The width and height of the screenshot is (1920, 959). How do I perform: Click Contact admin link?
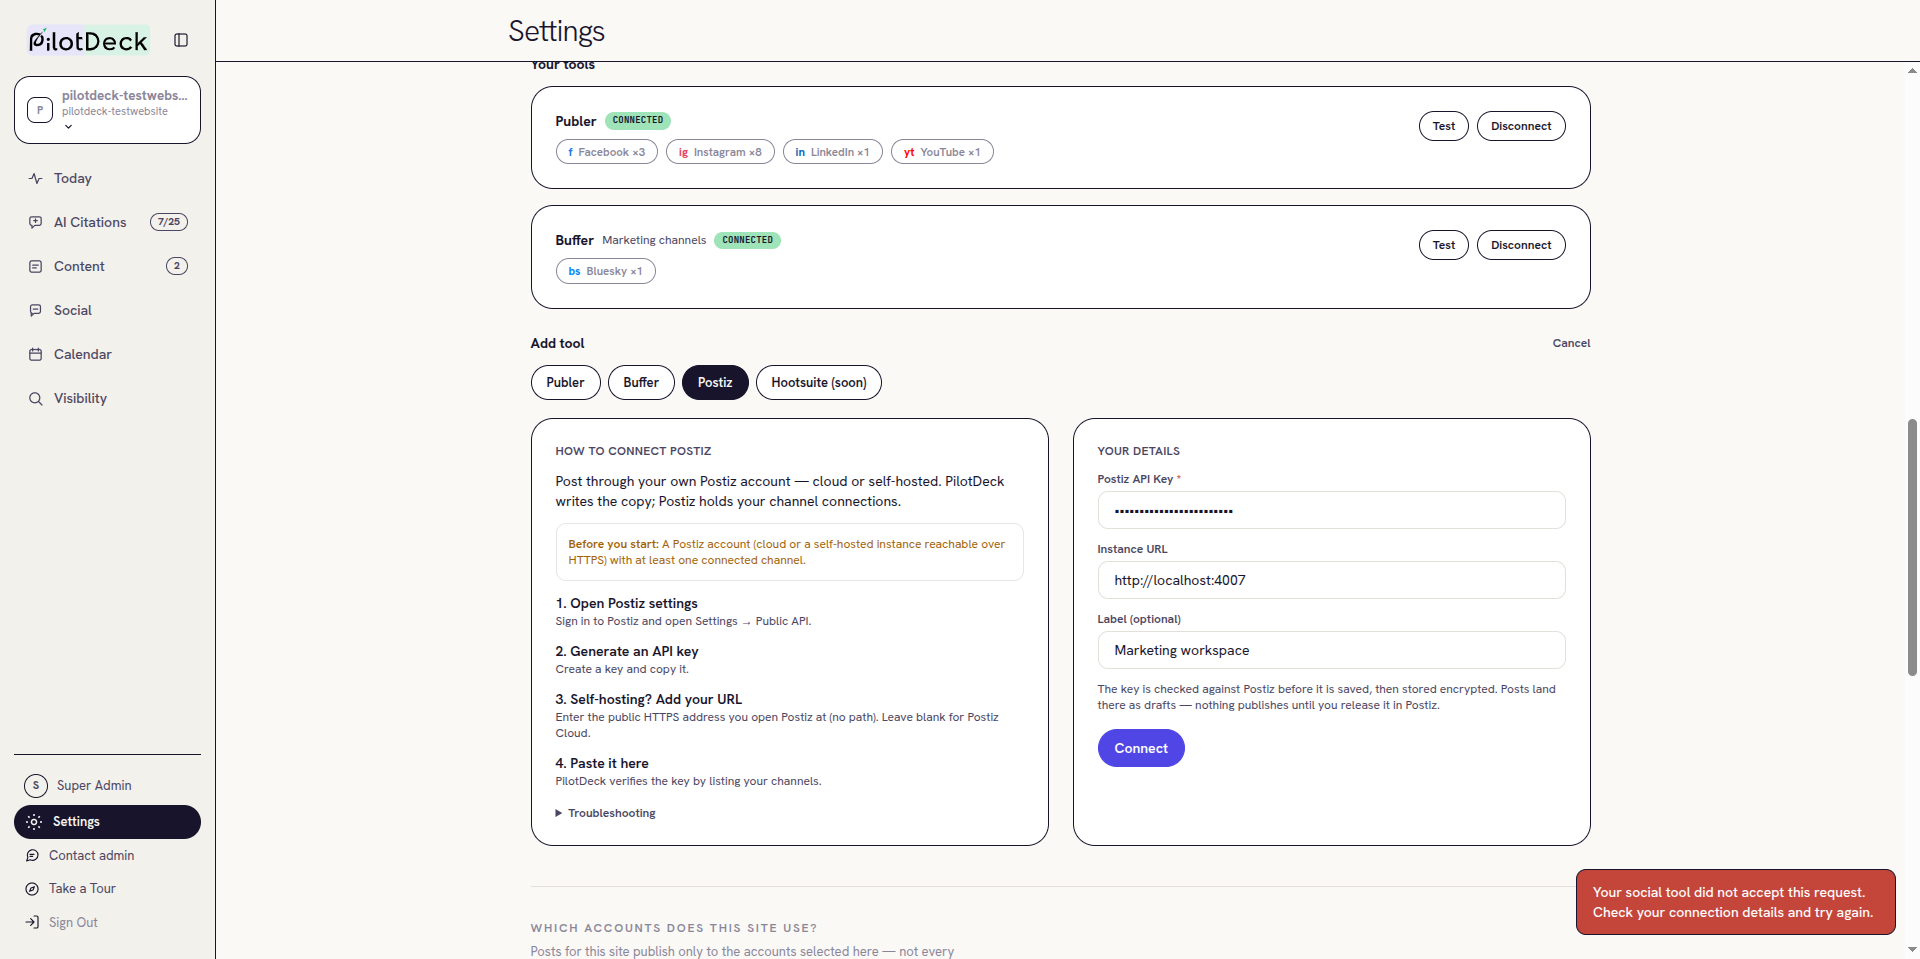pos(91,855)
